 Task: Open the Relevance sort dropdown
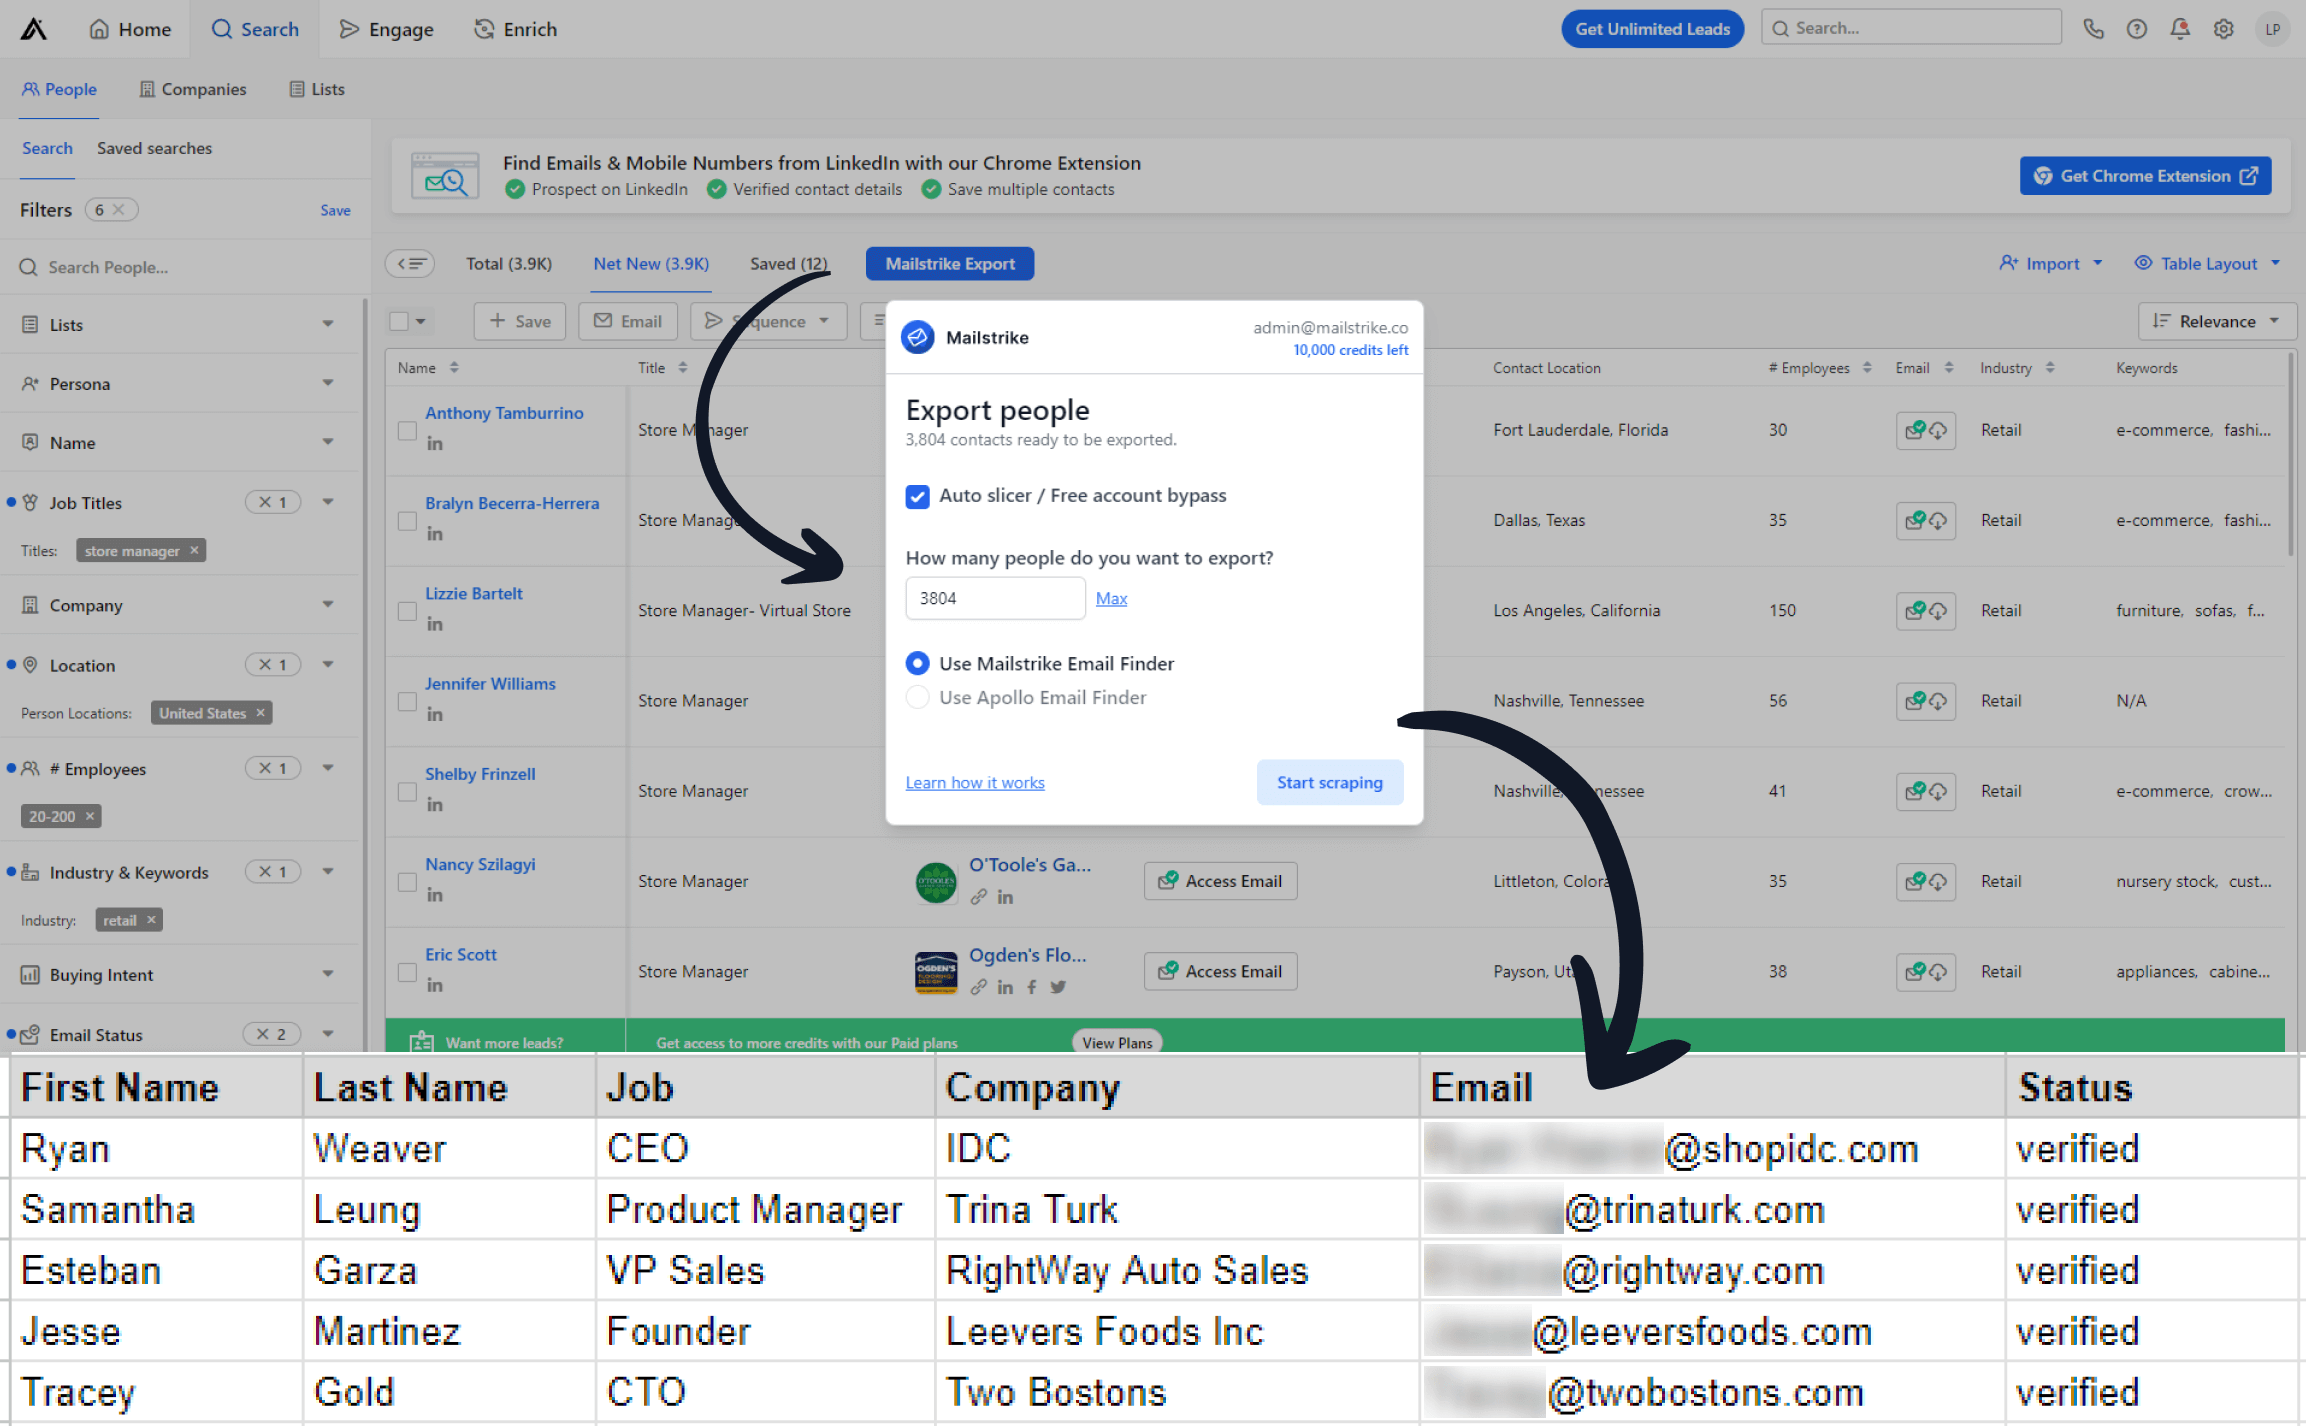[2217, 322]
